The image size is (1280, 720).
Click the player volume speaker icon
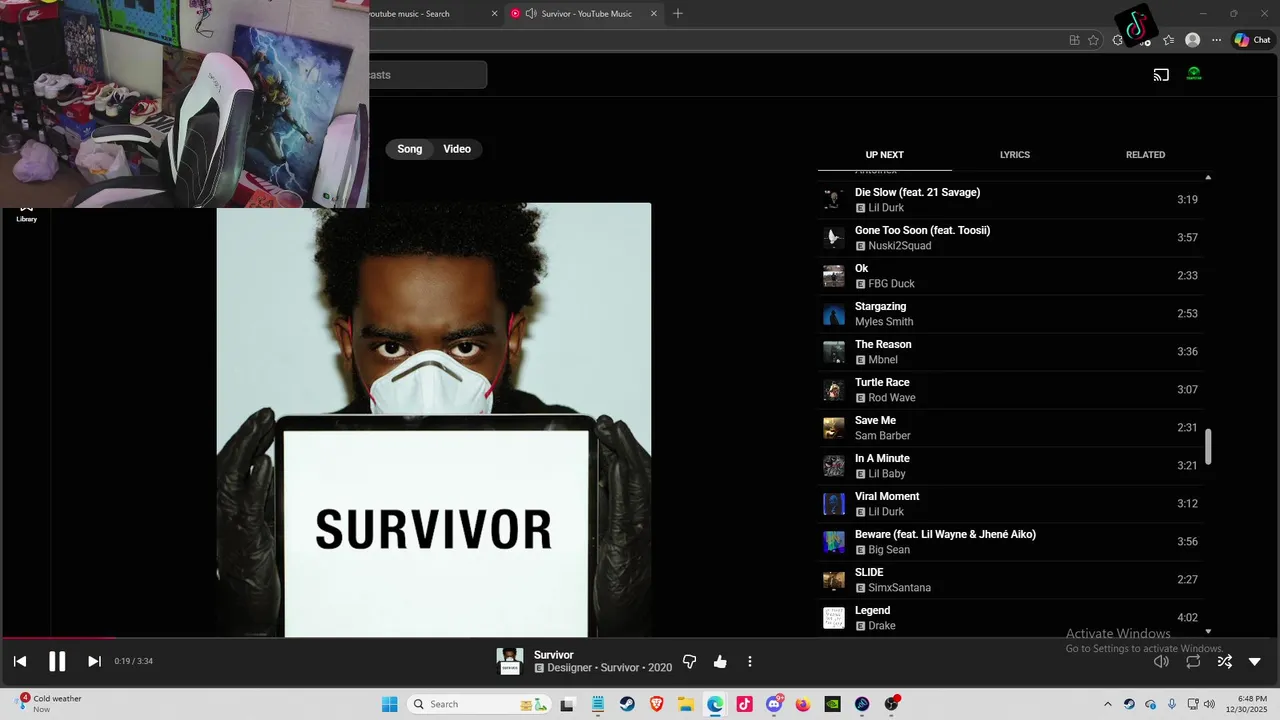click(1161, 661)
